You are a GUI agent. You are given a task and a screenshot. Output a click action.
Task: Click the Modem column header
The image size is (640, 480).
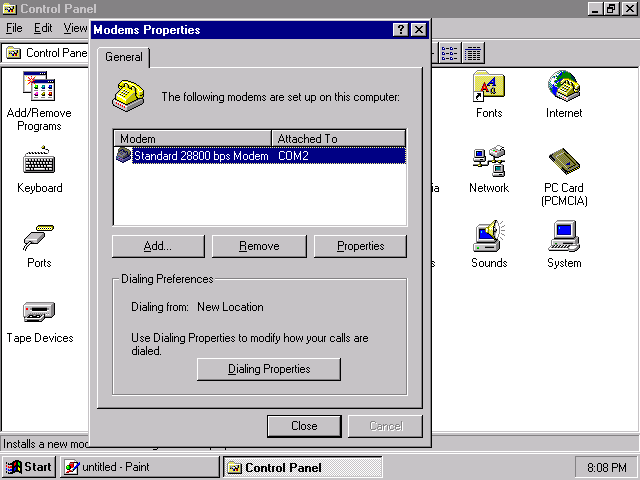tap(192, 138)
